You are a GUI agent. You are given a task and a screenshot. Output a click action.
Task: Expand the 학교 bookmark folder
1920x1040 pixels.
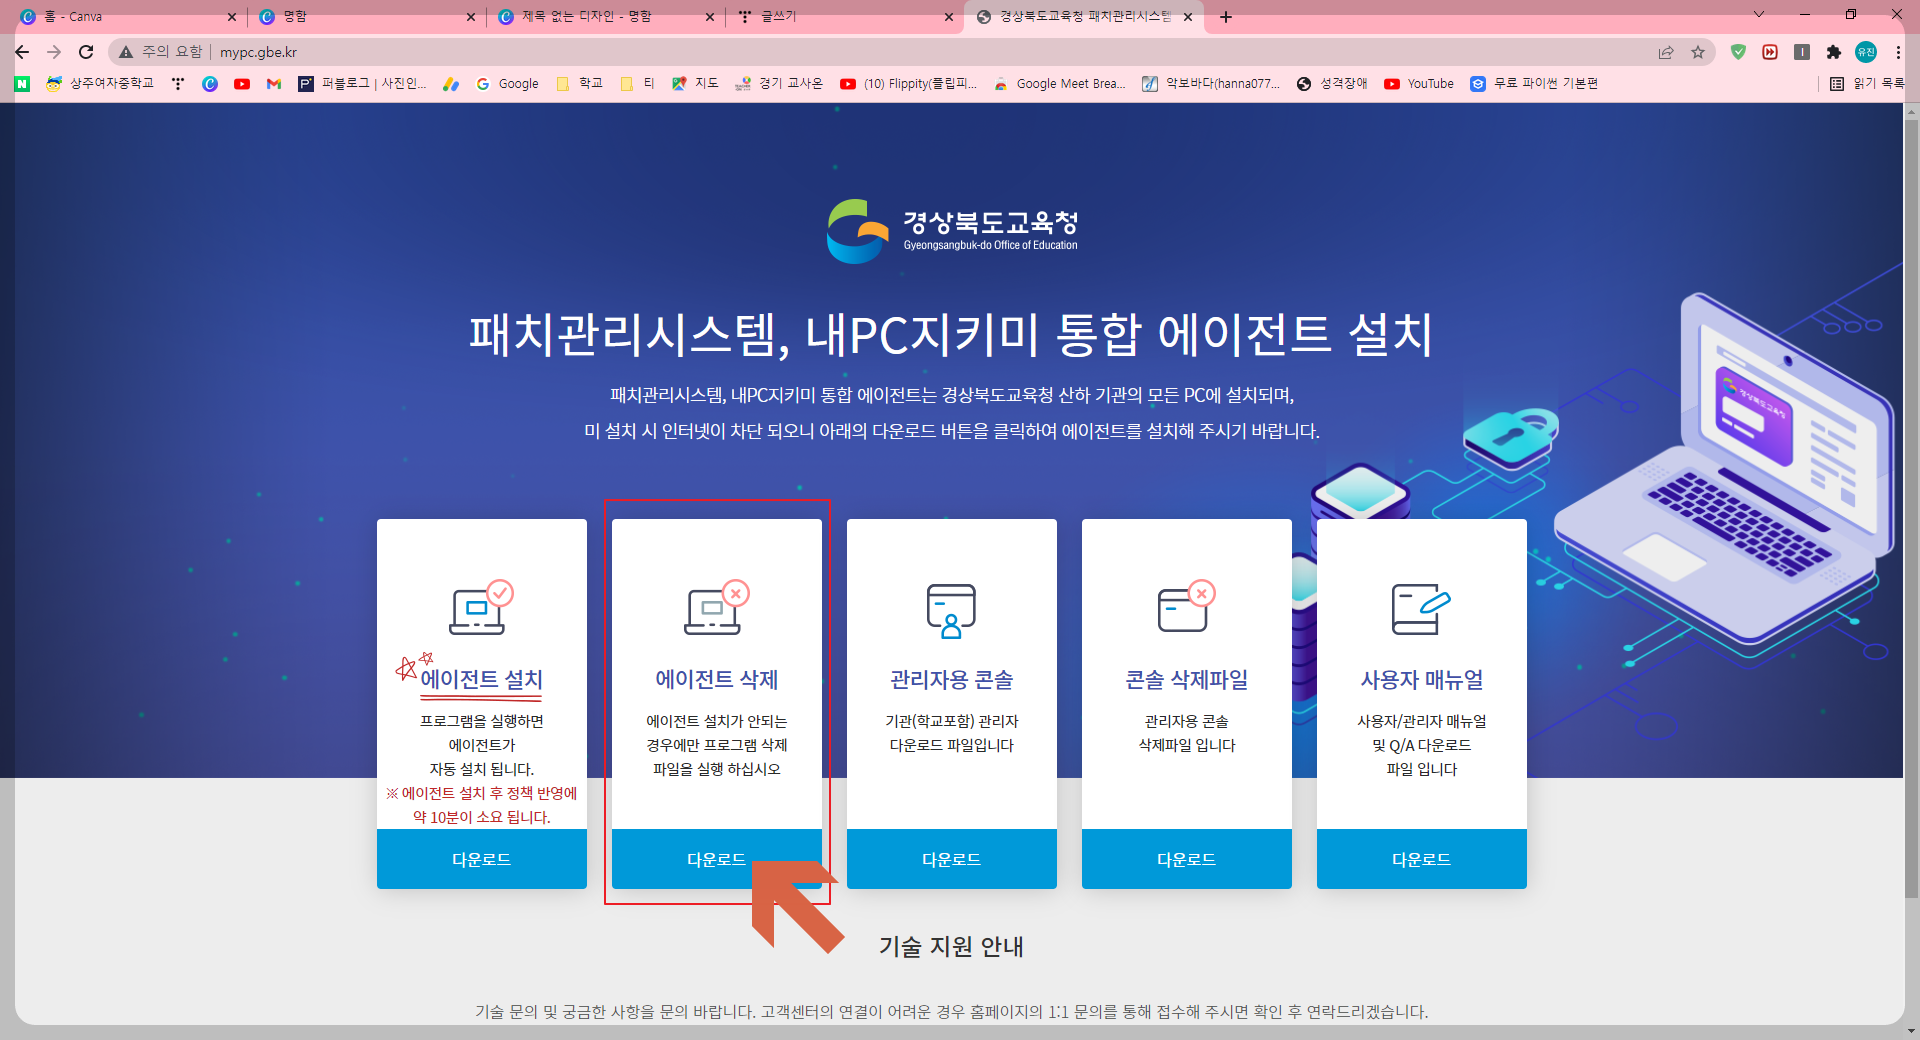(579, 84)
